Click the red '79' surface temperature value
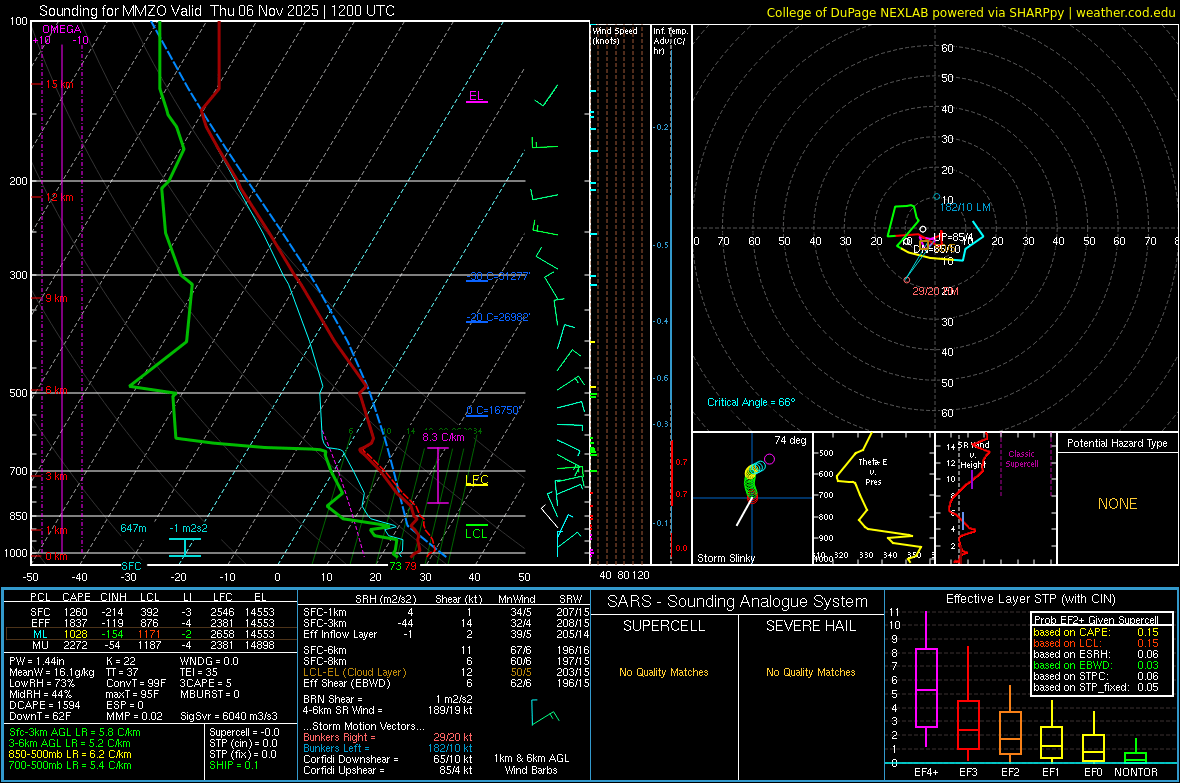This screenshot has height=783, width=1180. [x=410, y=566]
